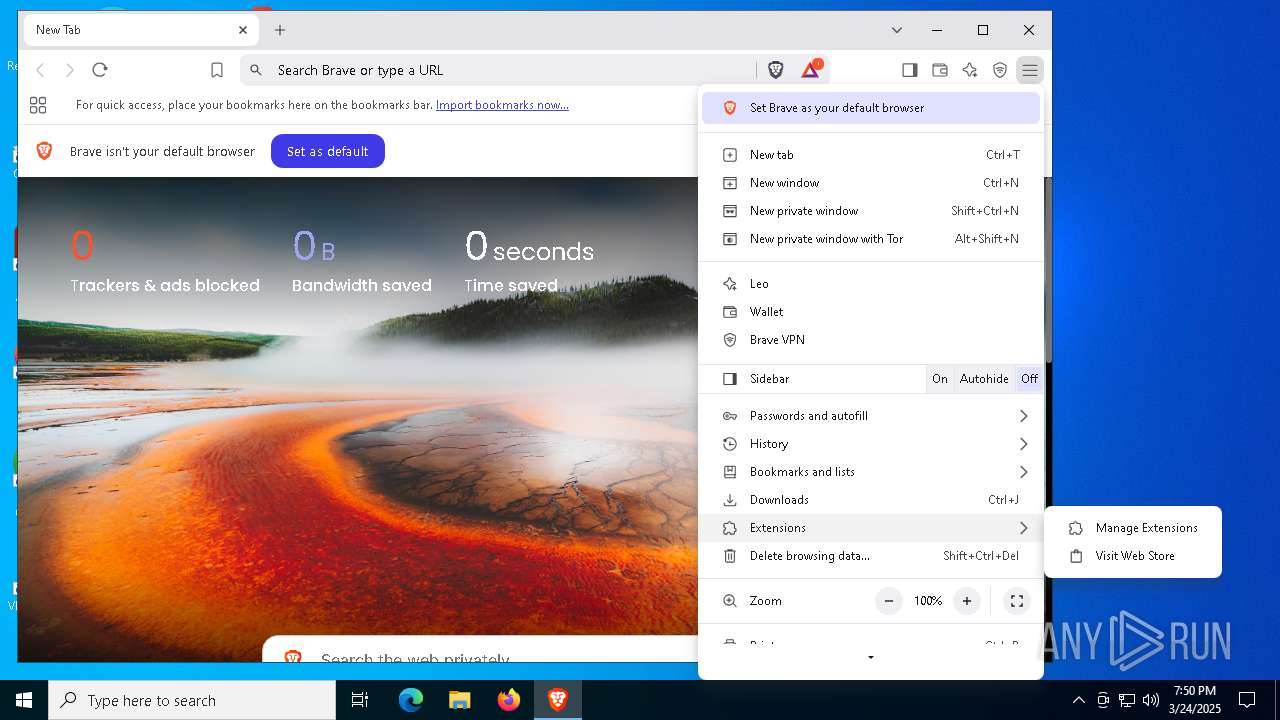
Task: Open Leo AI sparkle toolbar icon
Action: click(969, 70)
